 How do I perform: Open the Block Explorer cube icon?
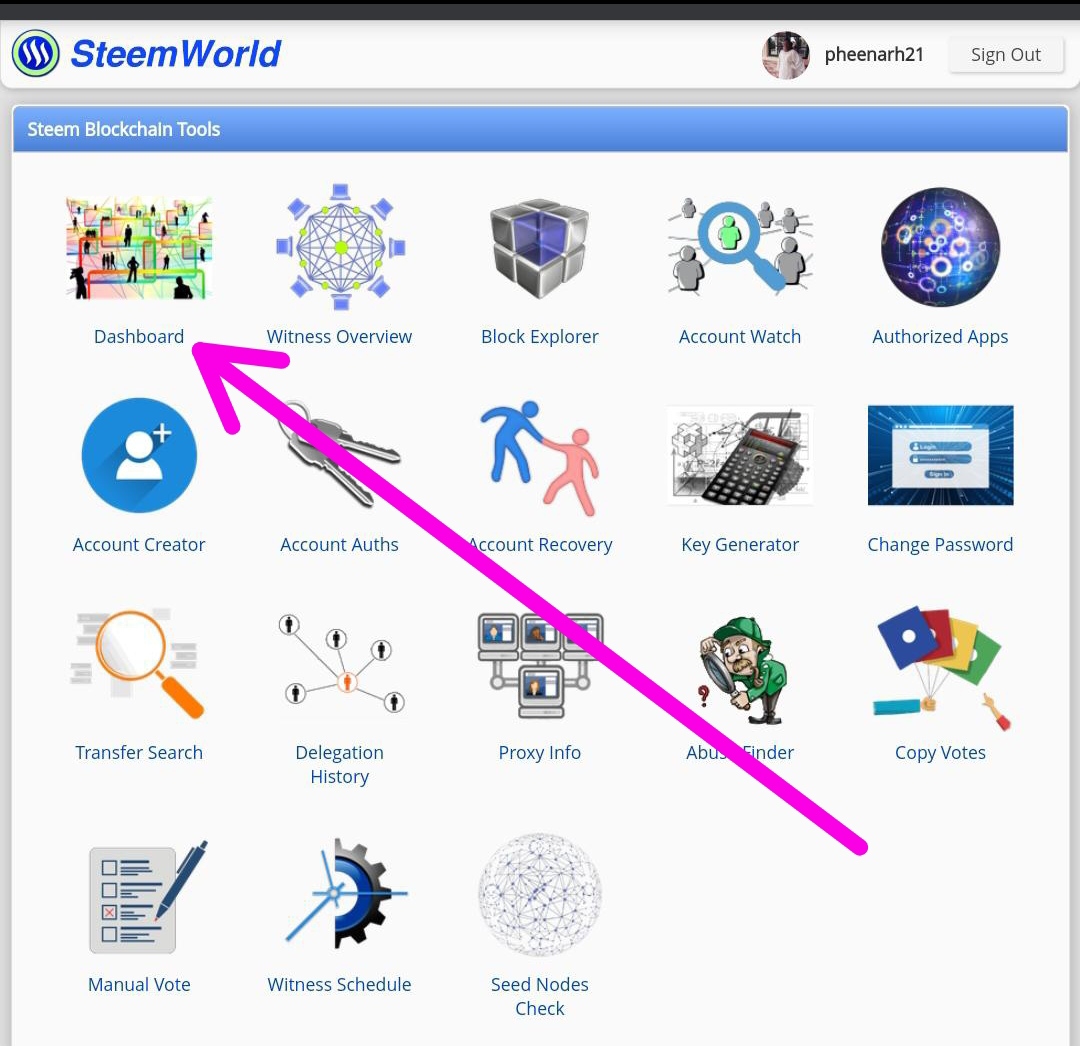540,248
